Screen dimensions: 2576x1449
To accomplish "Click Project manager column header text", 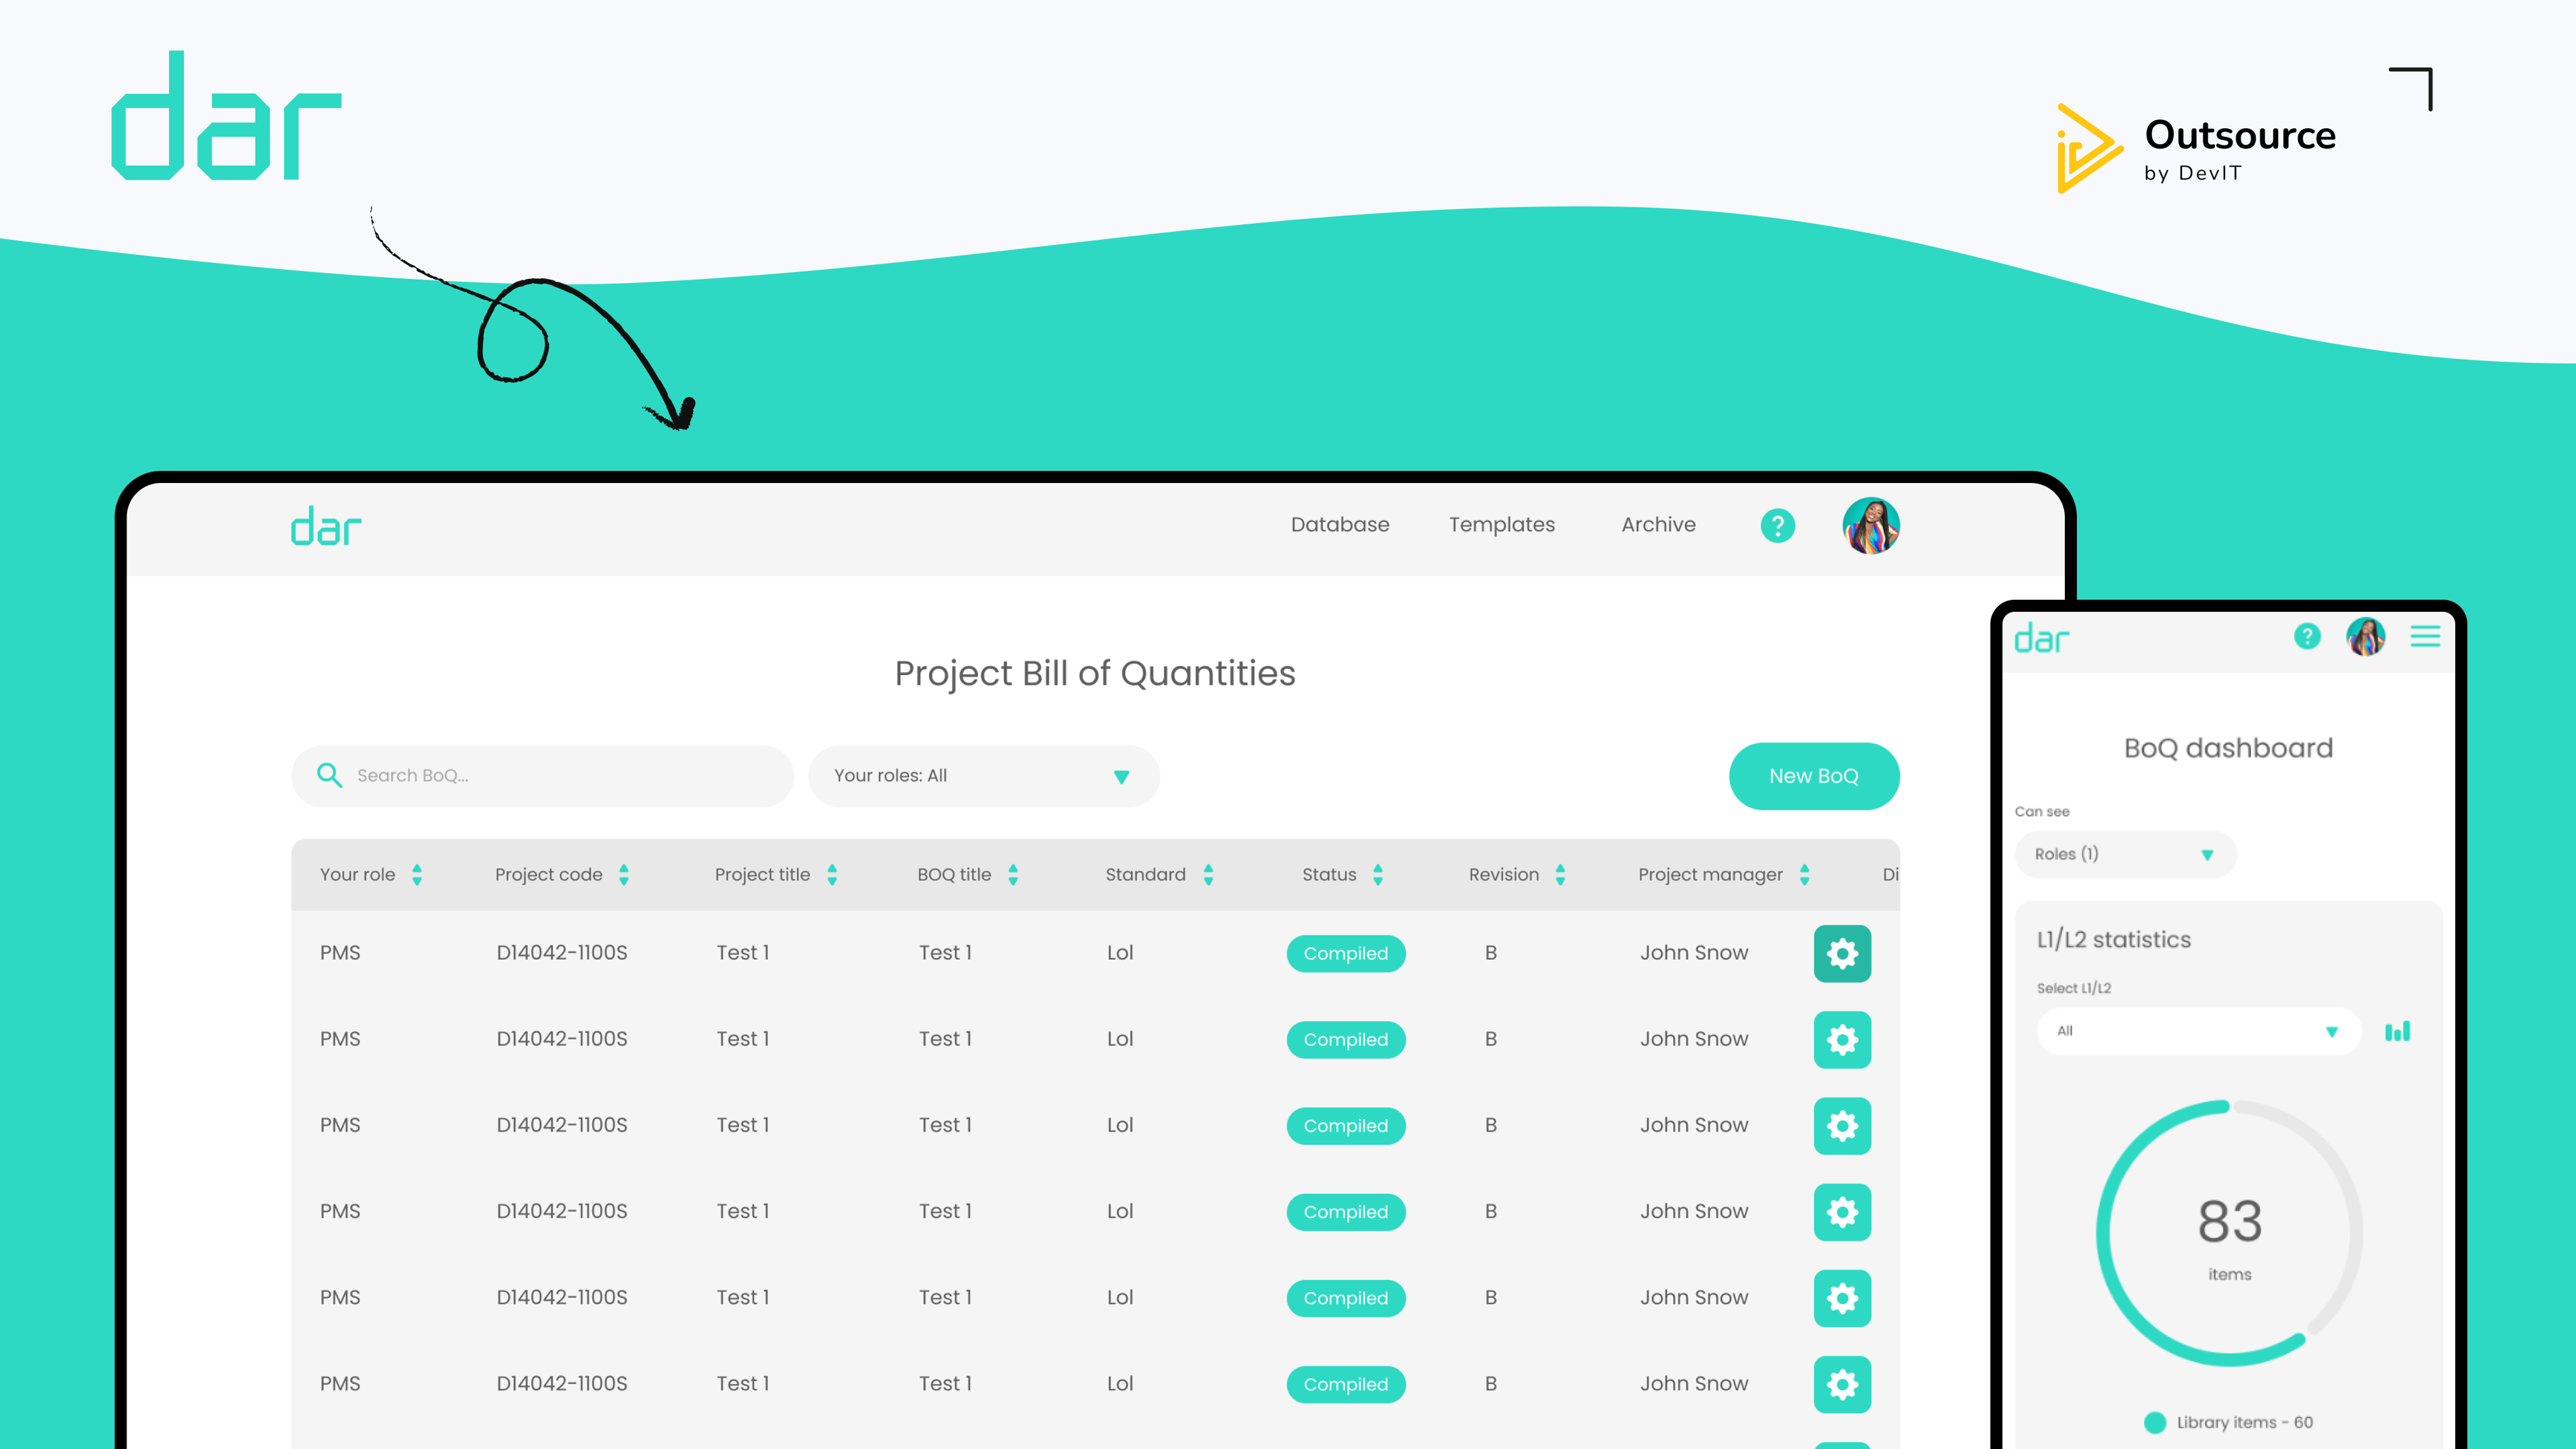I will (1710, 875).
